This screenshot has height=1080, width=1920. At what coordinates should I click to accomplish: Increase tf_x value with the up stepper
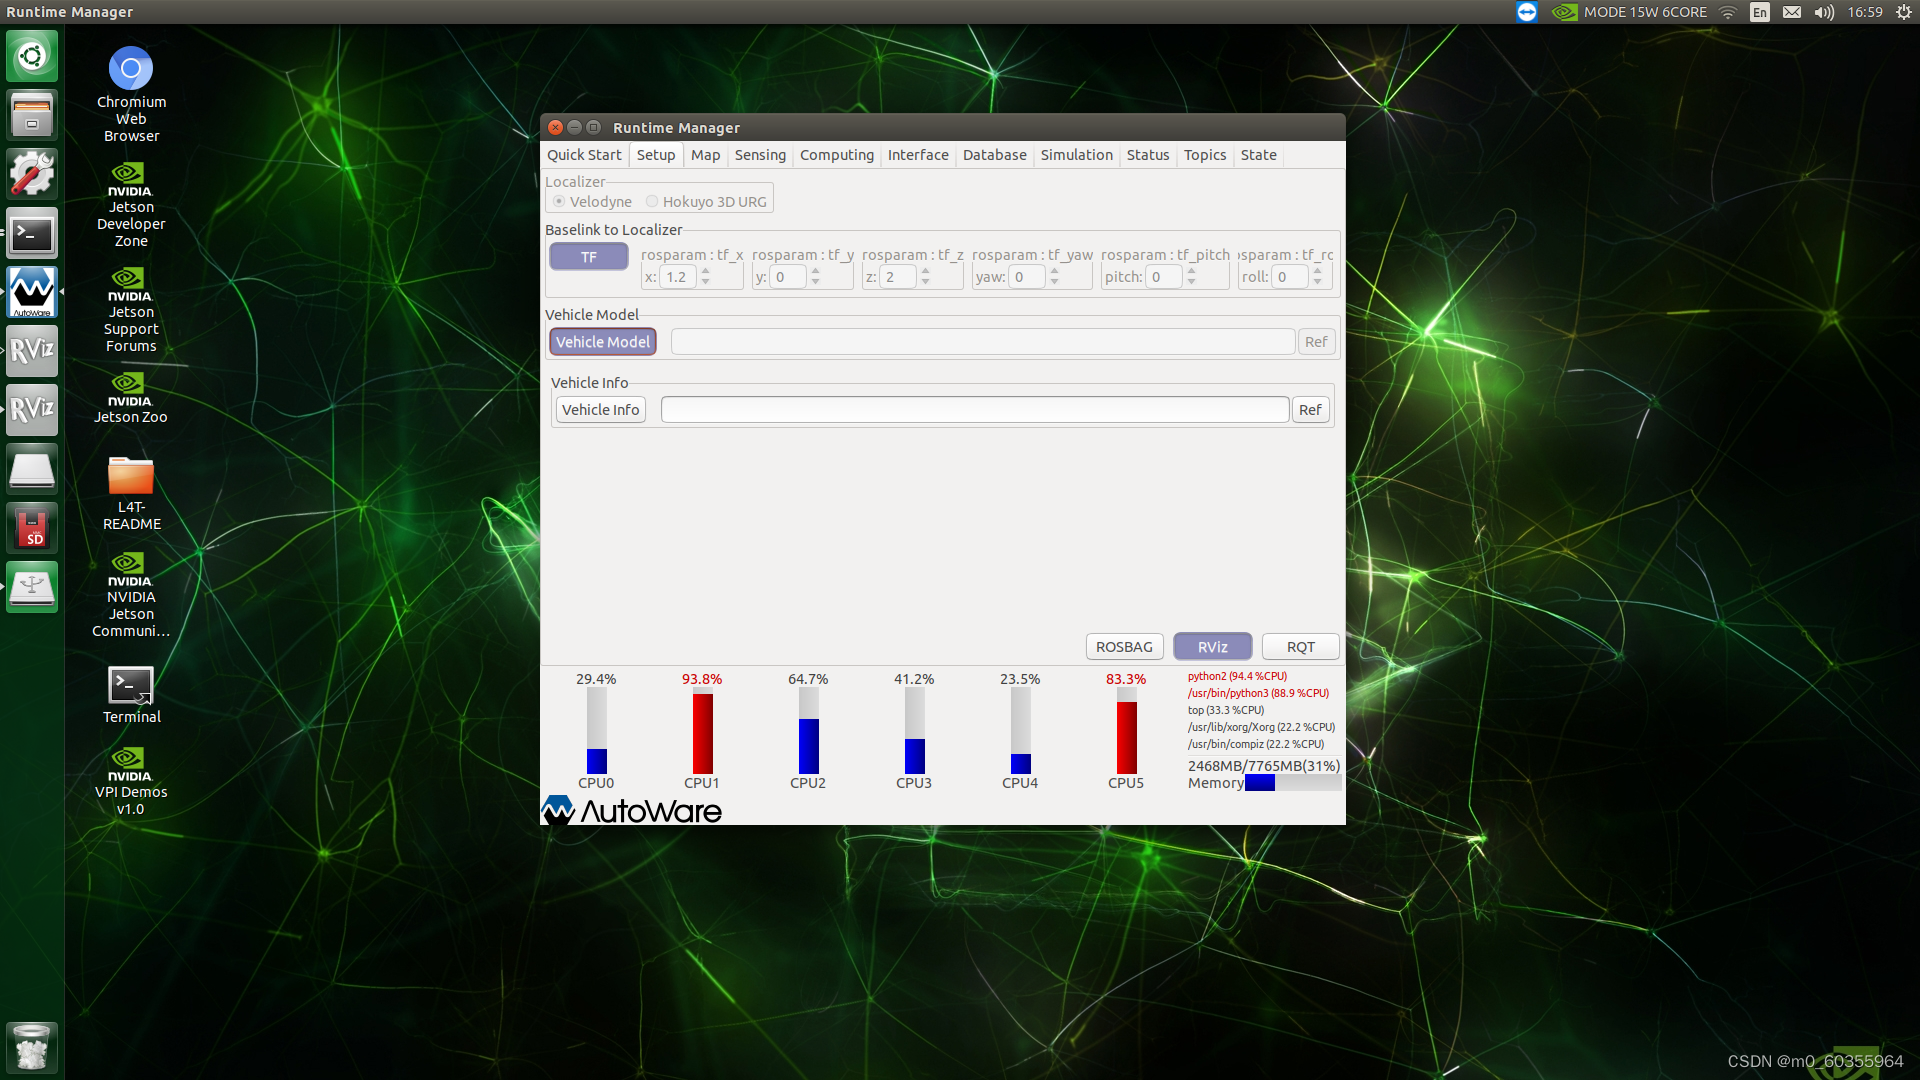[706, 271]
